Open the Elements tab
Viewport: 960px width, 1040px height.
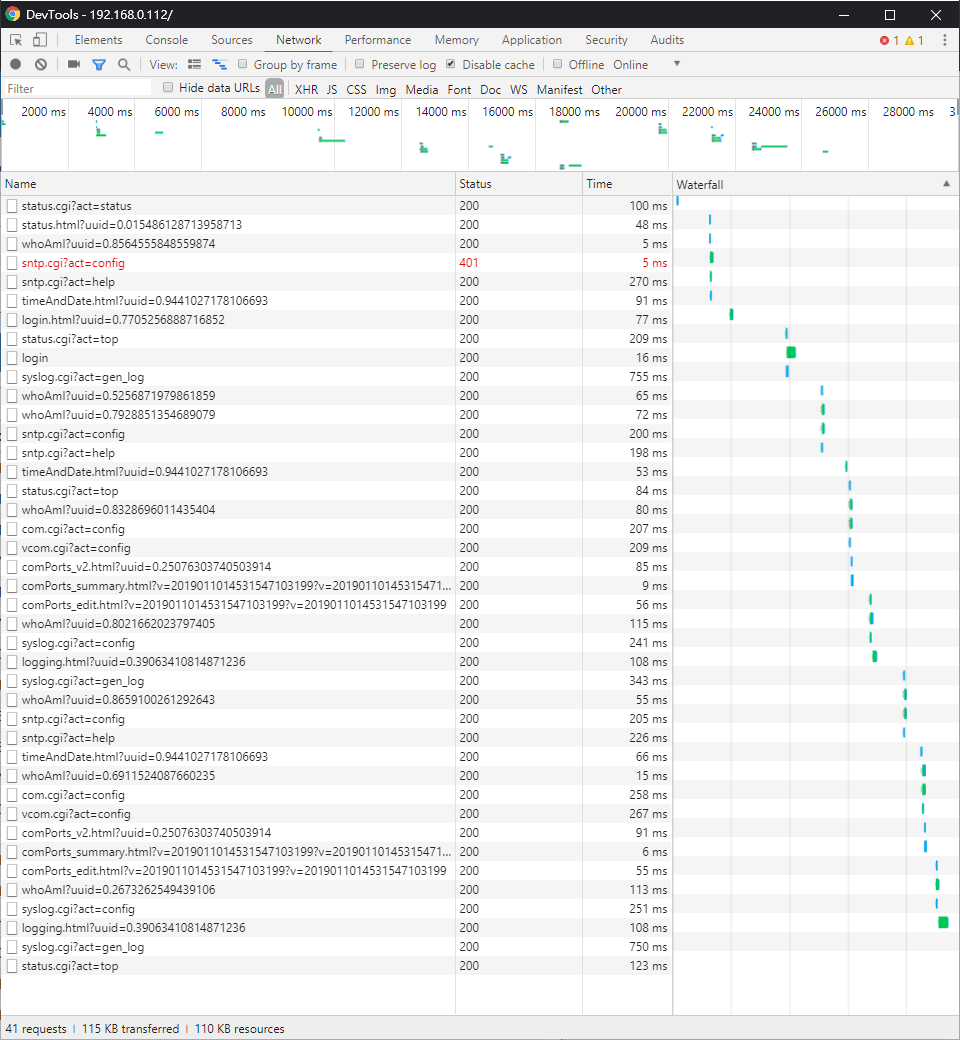[98, 40]
